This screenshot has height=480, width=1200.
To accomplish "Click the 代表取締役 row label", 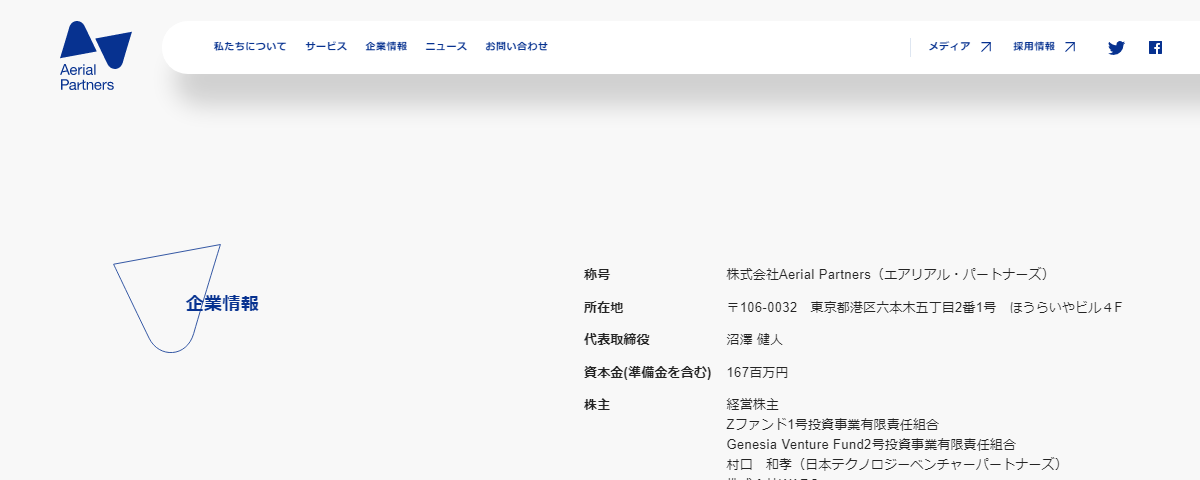I will [616, 340].
